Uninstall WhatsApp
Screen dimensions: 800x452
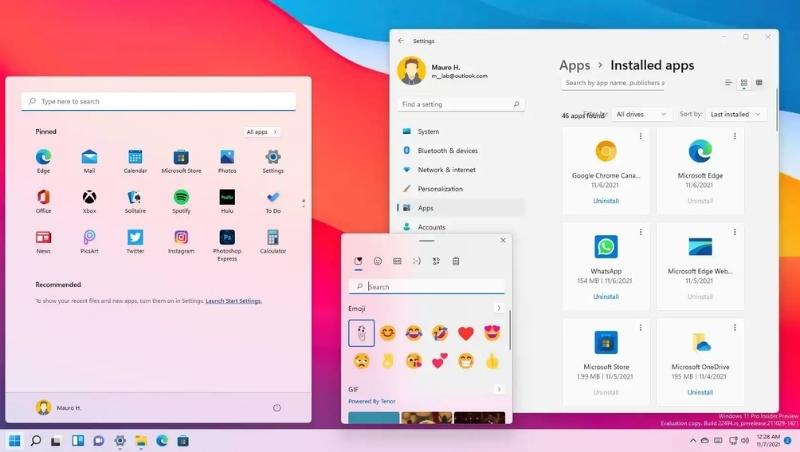(606, 297)
